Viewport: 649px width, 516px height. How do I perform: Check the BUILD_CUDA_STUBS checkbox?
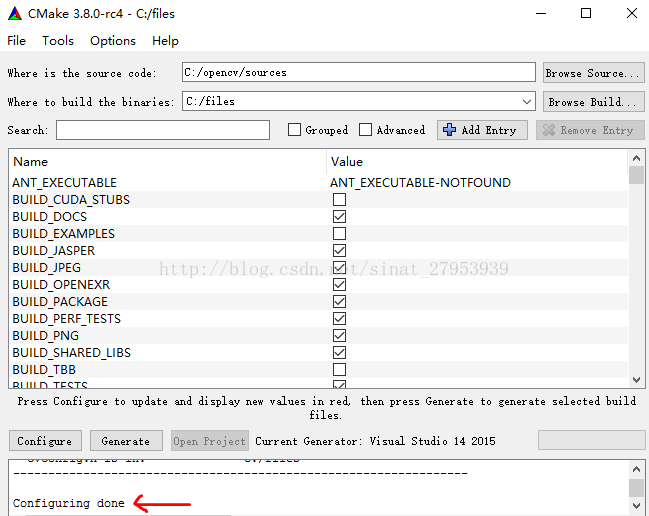coord(339,199)
